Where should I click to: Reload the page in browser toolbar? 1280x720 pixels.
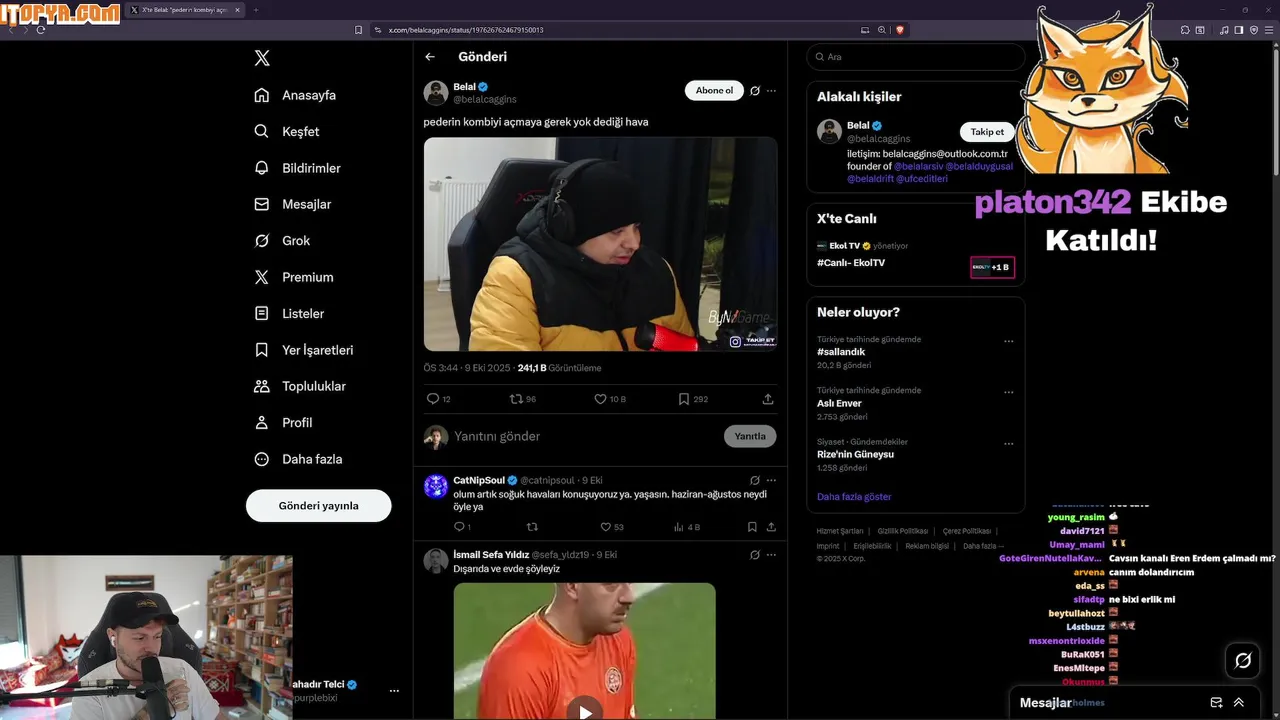click(41, 30)
